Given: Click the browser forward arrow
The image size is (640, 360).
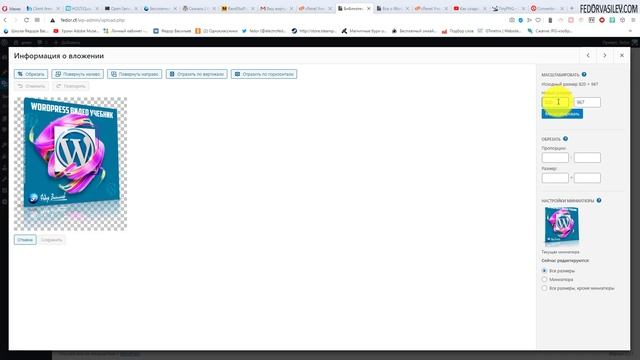Looking at the screenshot, I should [x=16, y=20].
